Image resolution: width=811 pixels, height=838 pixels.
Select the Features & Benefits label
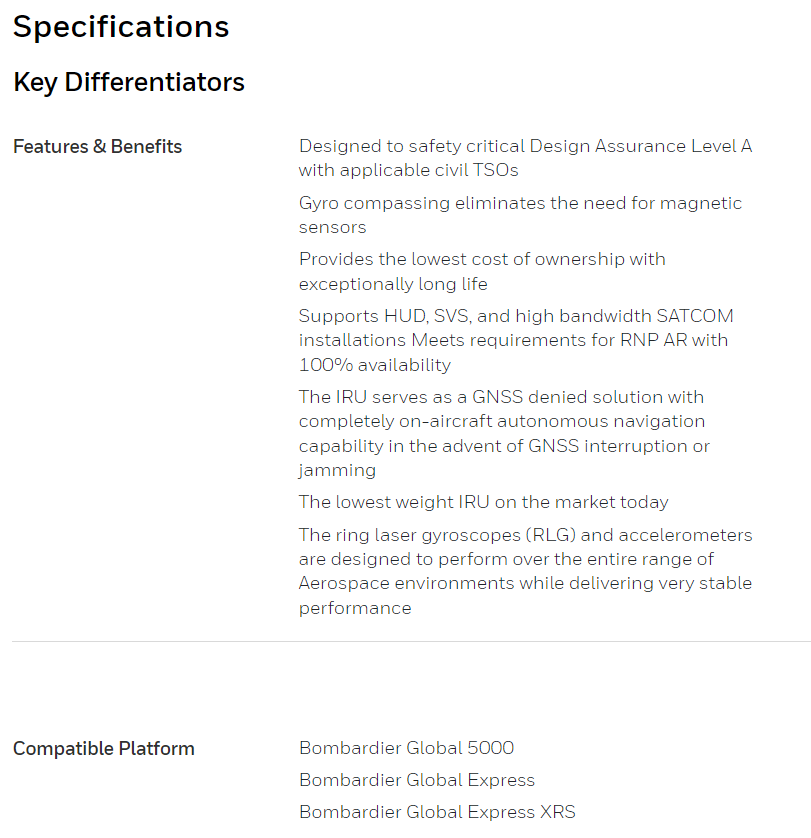click(97, 146)
